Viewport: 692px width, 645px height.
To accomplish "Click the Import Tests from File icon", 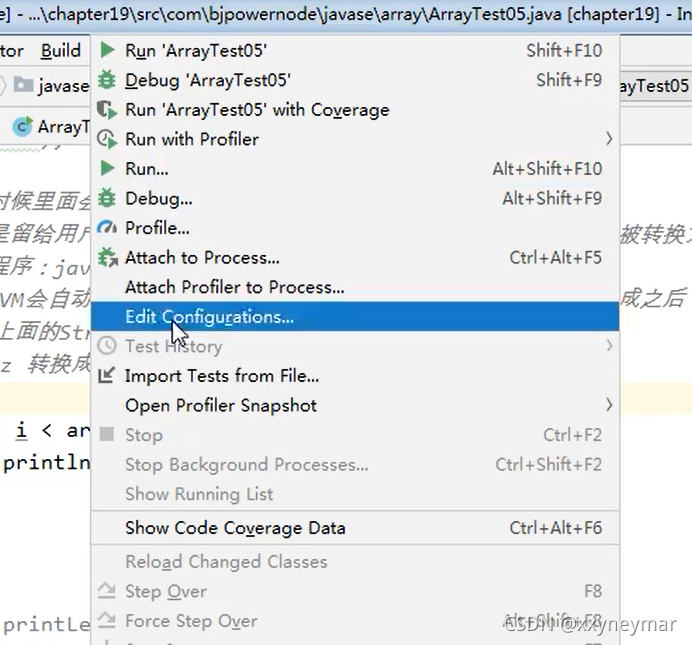I will [x=106, y=375].
